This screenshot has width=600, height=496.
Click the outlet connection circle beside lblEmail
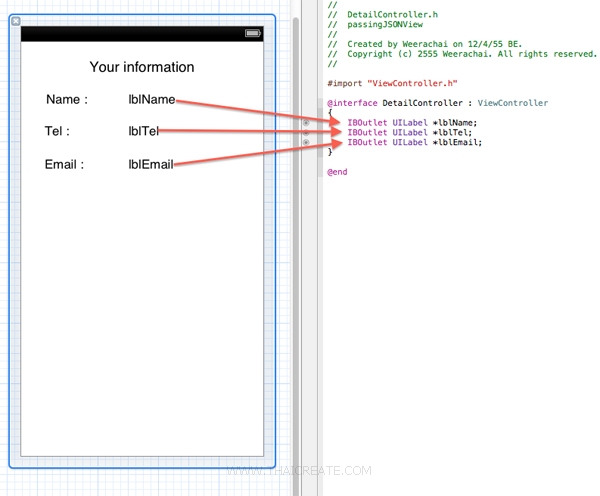[x=306, y=142]
